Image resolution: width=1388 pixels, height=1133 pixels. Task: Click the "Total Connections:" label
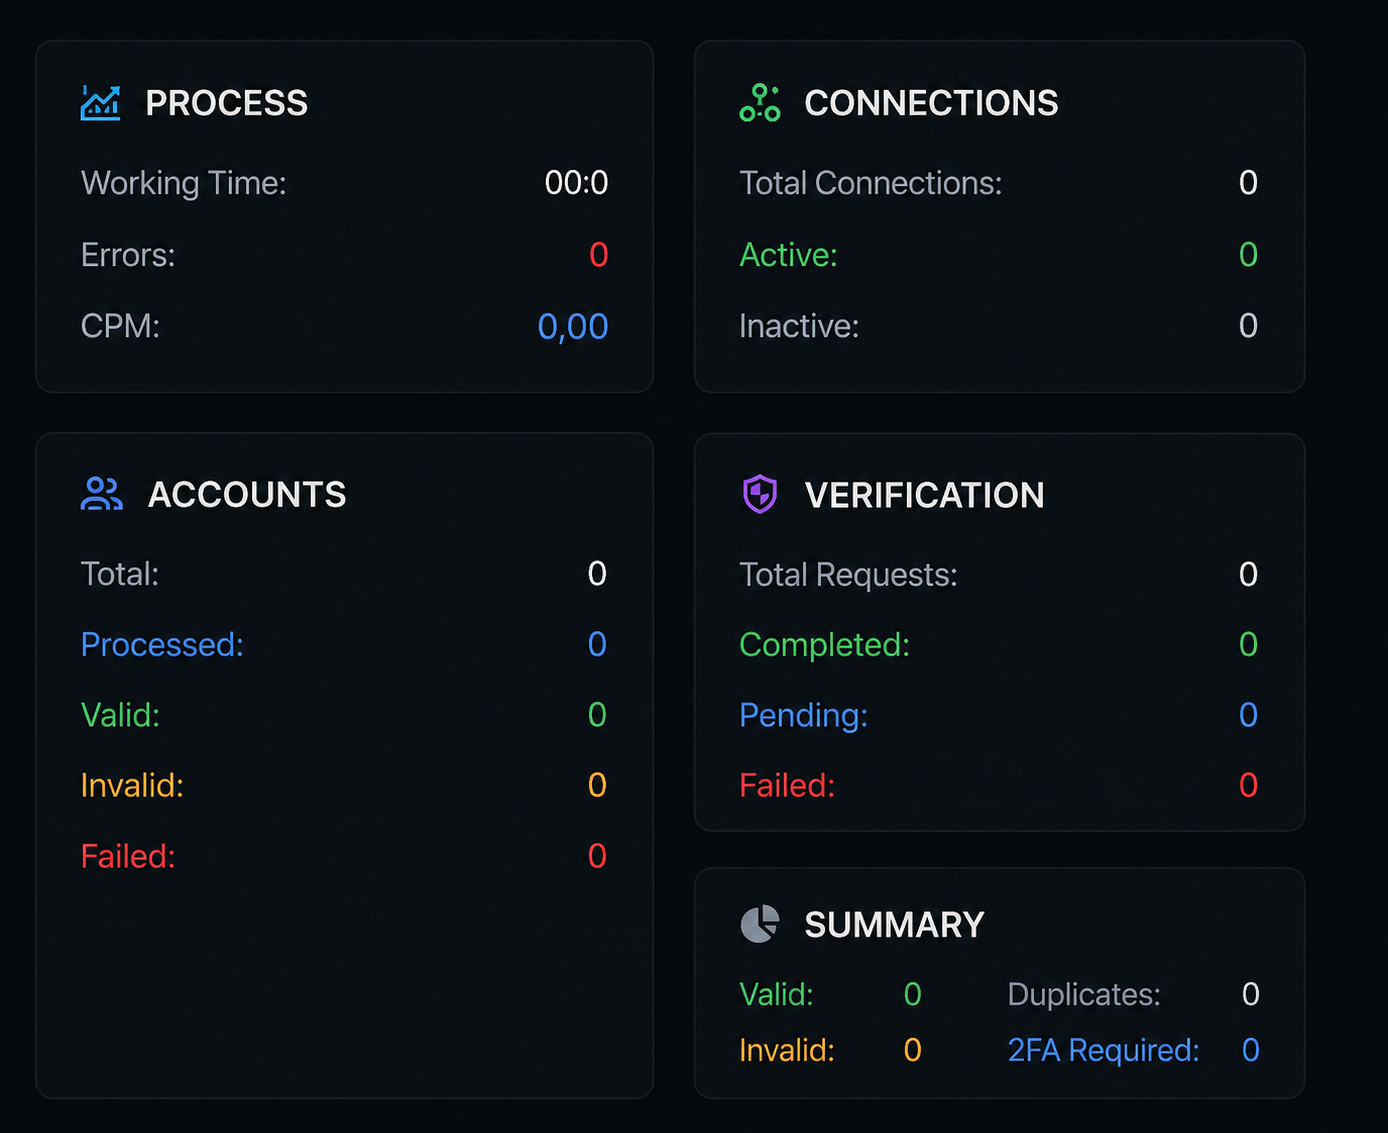pos(870,183)
